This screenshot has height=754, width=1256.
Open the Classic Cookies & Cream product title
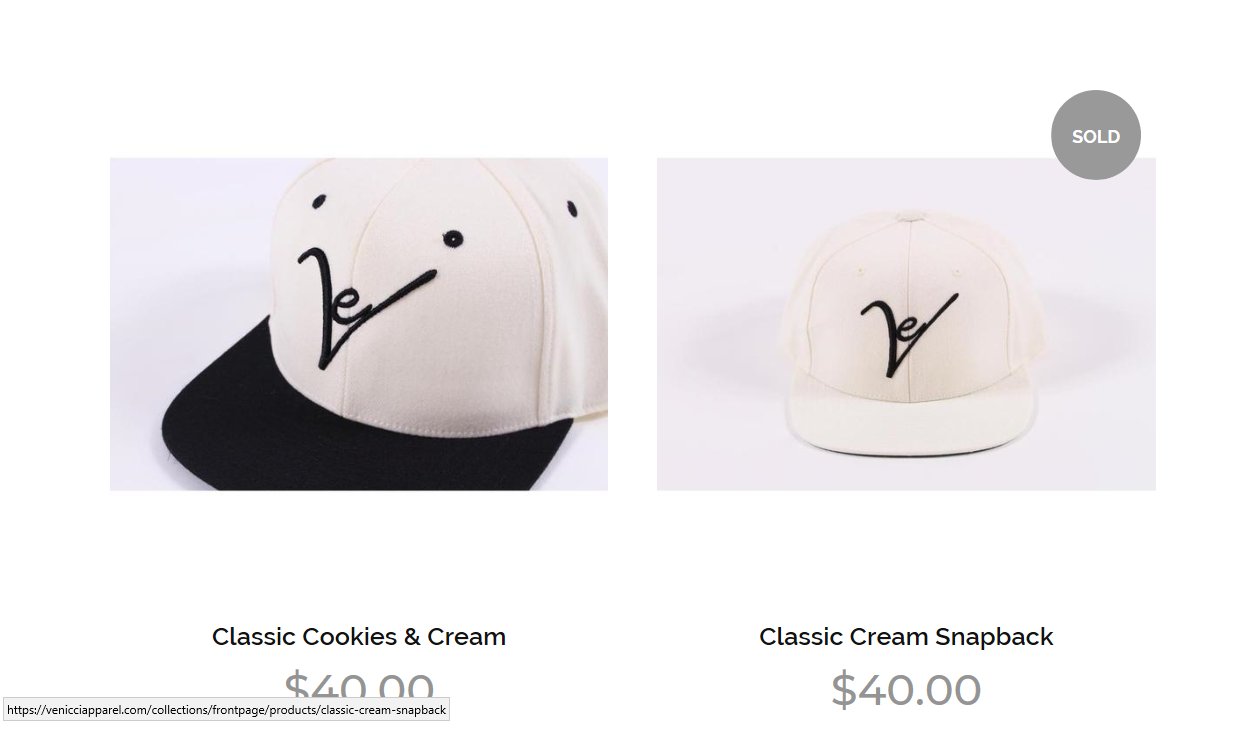(x=359, y=637)
